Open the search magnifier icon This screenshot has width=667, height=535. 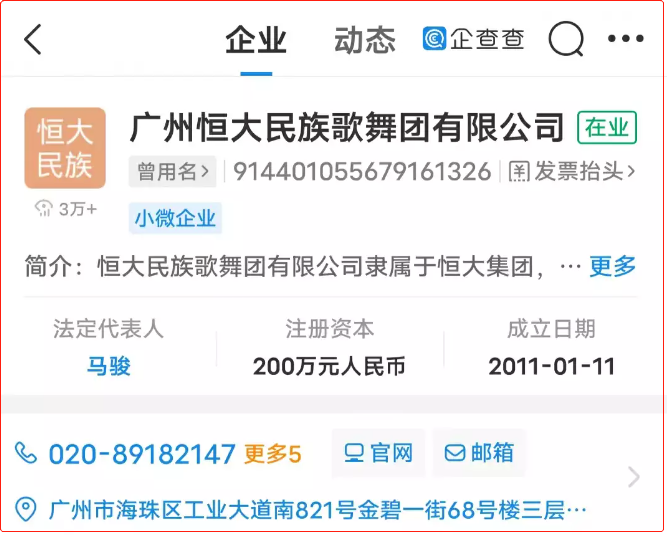pyautogui.click(x=566, y=39)
